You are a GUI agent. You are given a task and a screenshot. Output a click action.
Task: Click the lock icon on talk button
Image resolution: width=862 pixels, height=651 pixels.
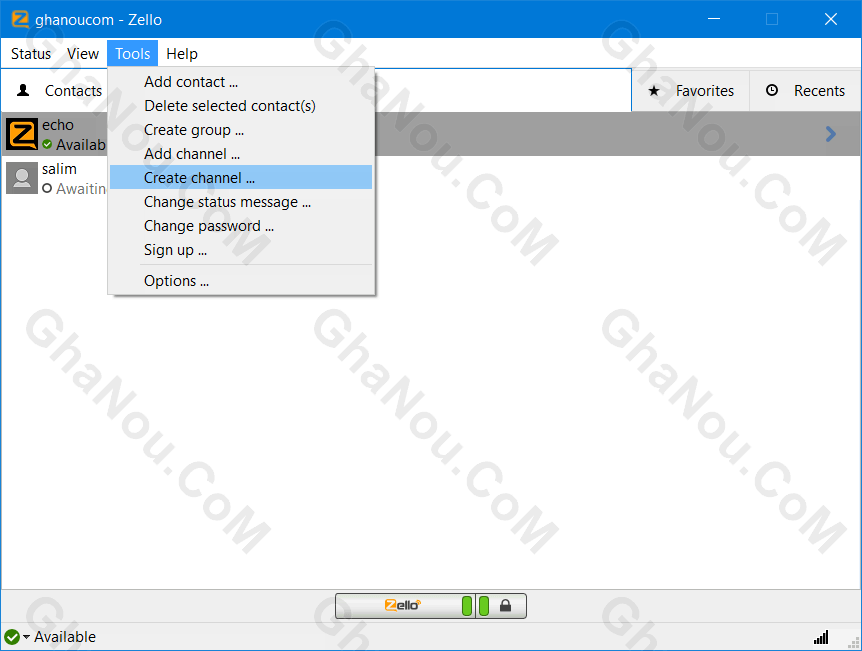pos(505,606)
